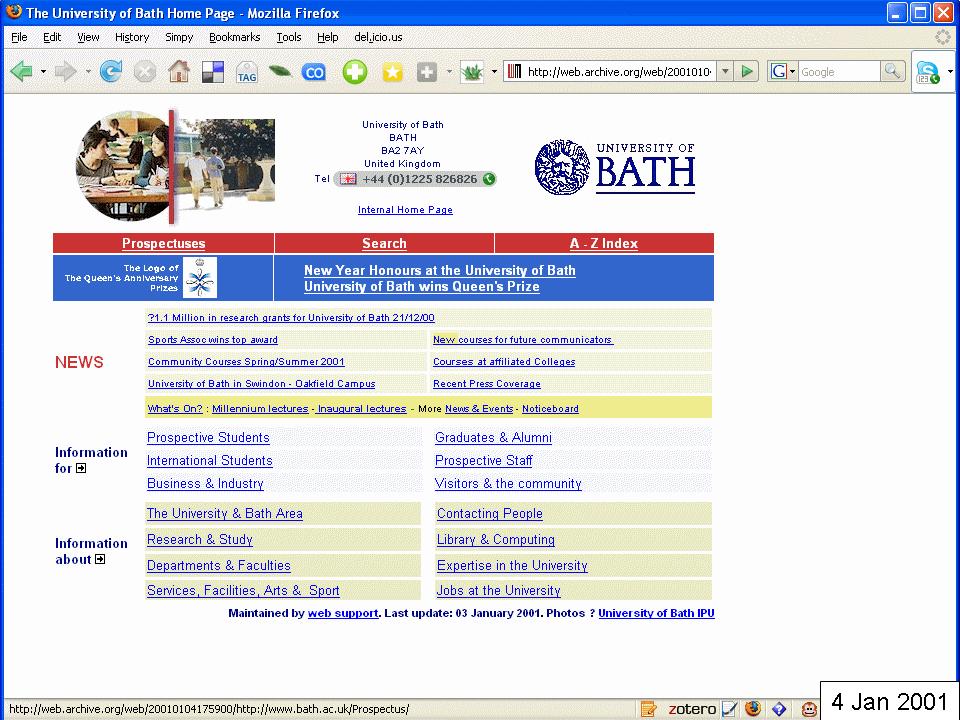This screenshot has width=960, height=720.
Task: Open del.icio.us checkered bookmarks icon
Action: click(x=213, y=72)
